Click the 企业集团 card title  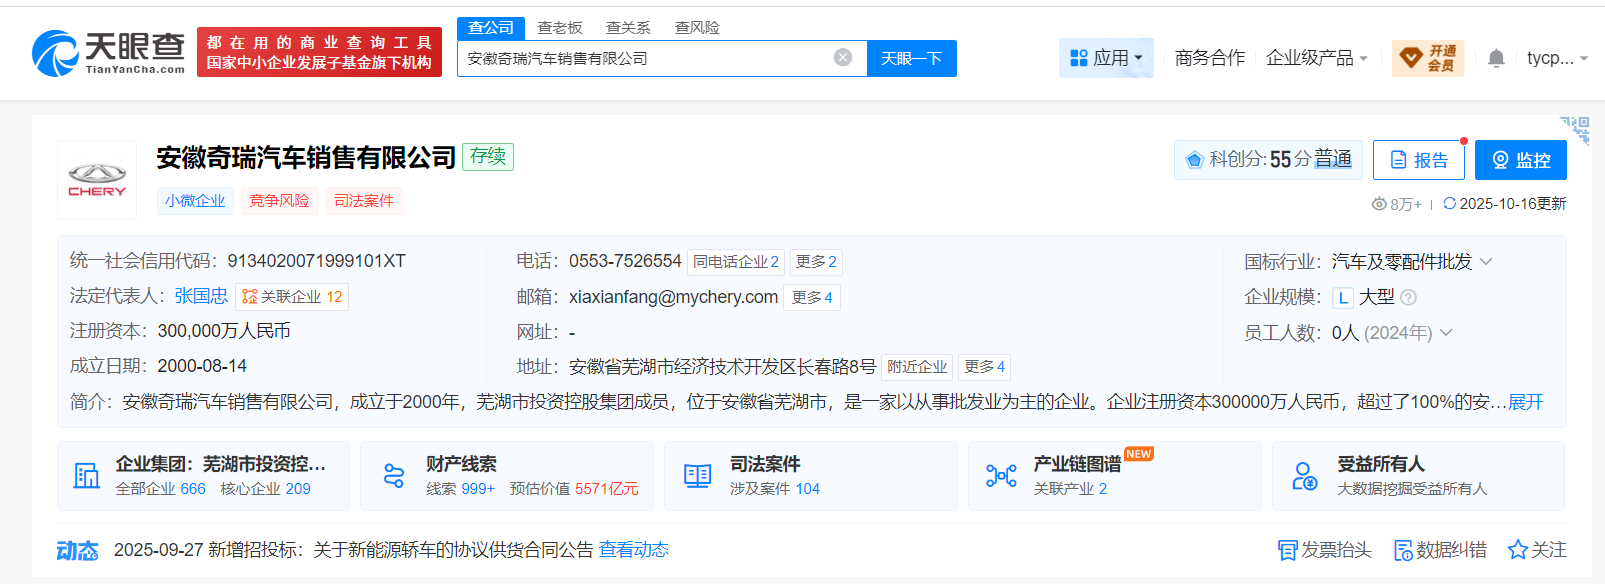(x=220, y=464)
